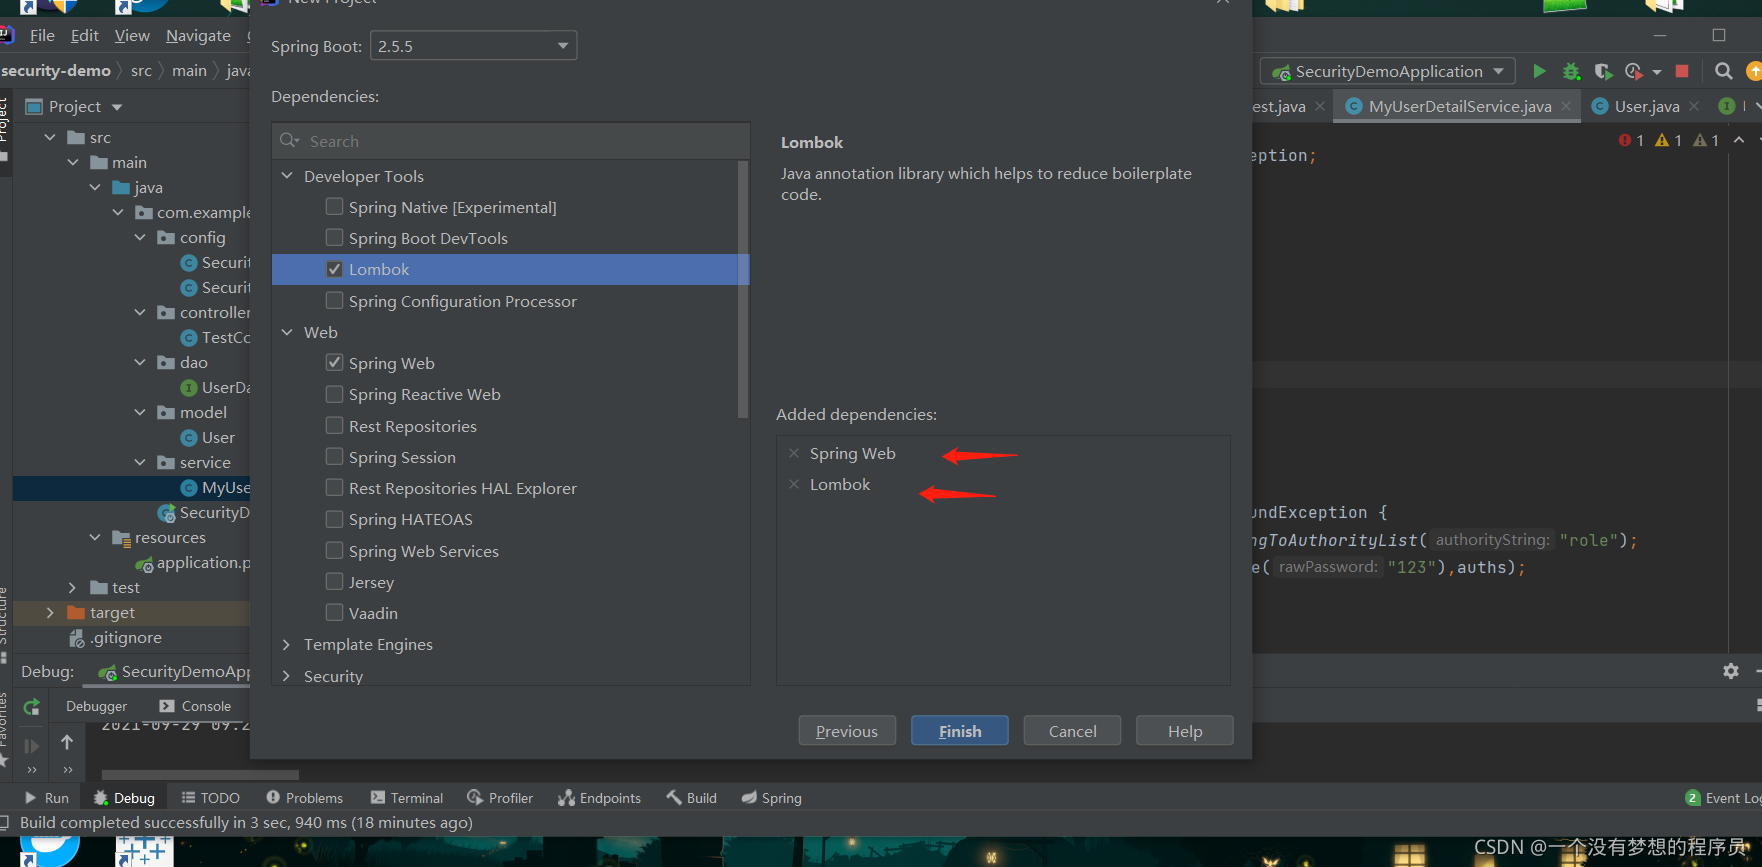
Task: Enable Spring Reactive Web dependency
Action: (x=334, y=394)
